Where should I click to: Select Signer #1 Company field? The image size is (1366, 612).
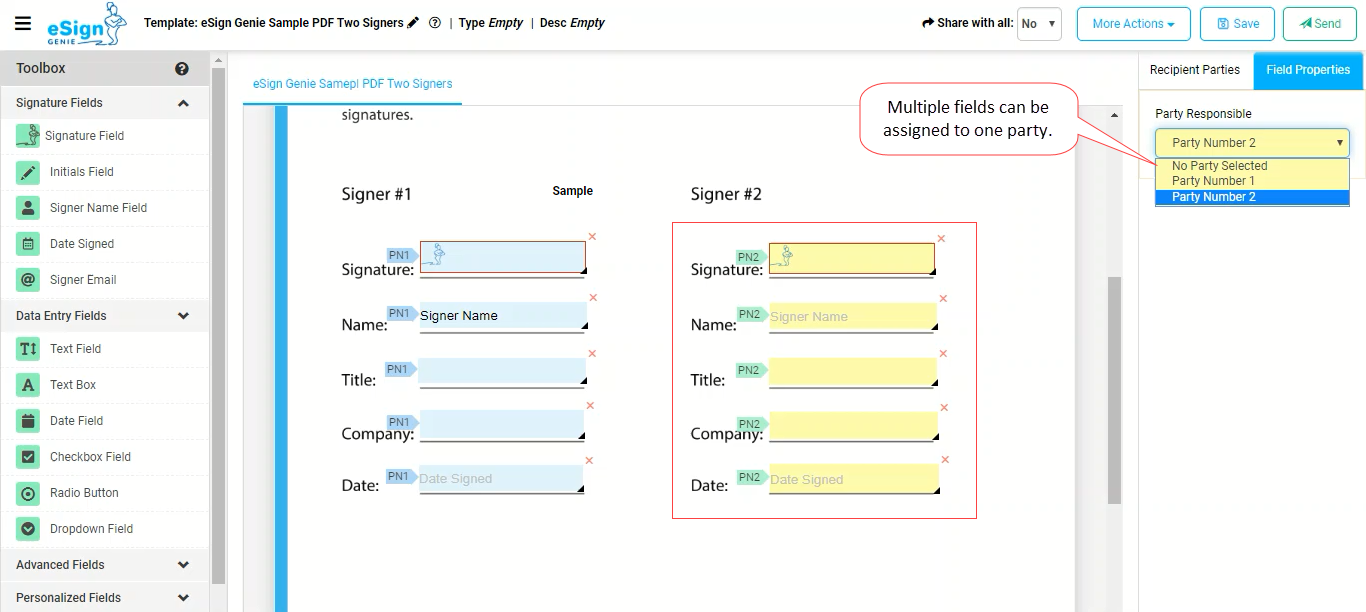pyautogui.click(x=501, y=425)
